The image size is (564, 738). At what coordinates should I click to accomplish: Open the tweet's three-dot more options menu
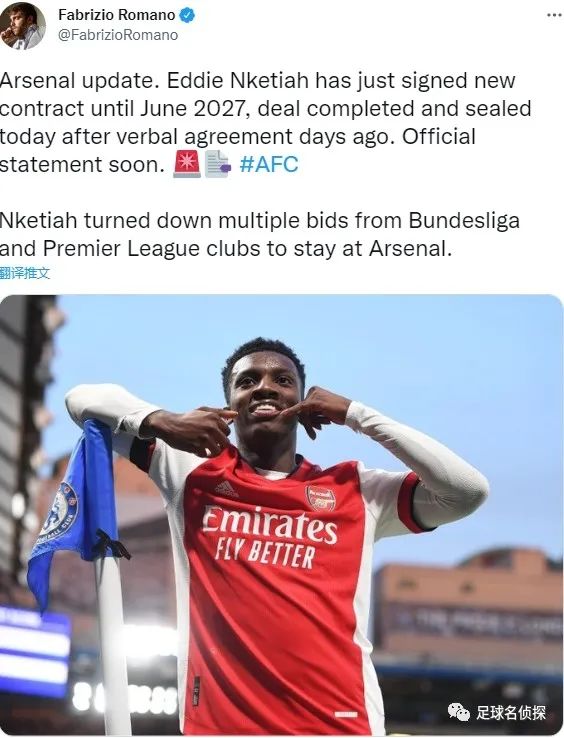554,15
